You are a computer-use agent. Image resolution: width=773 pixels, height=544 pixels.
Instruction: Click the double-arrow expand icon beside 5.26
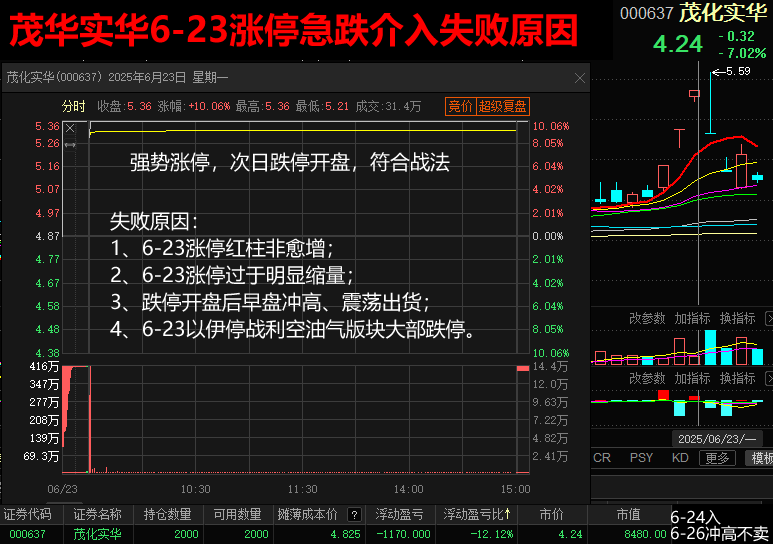(70, 145)
